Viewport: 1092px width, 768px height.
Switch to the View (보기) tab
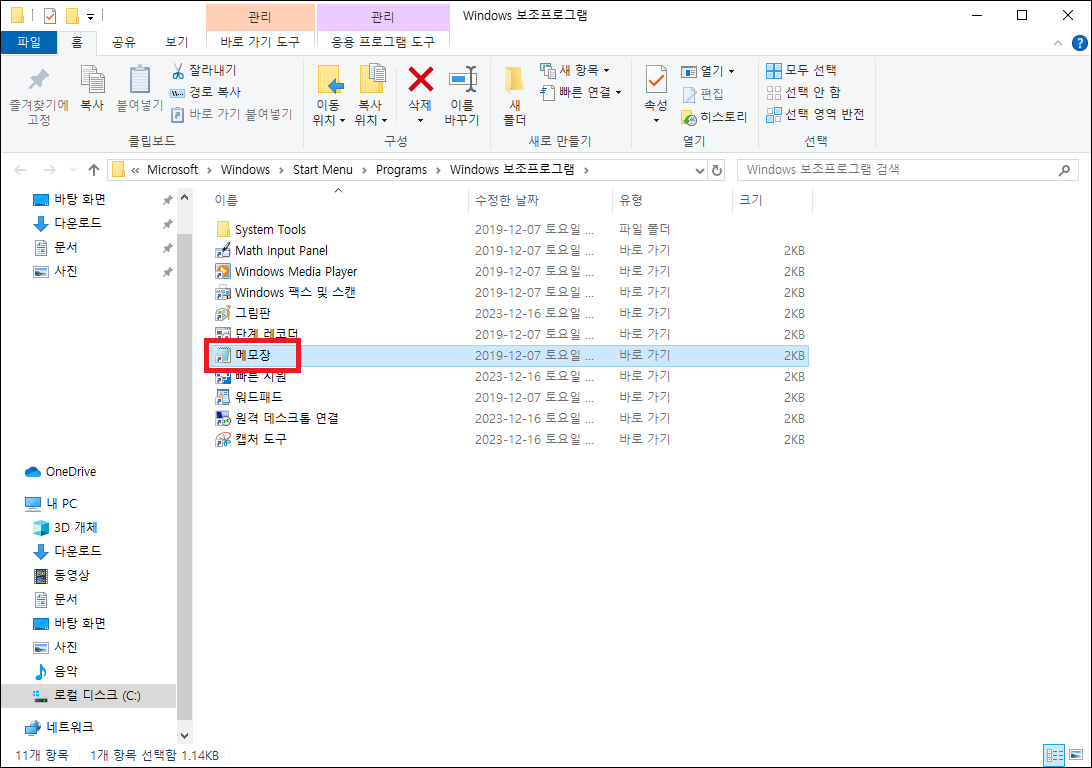point(177,42)
